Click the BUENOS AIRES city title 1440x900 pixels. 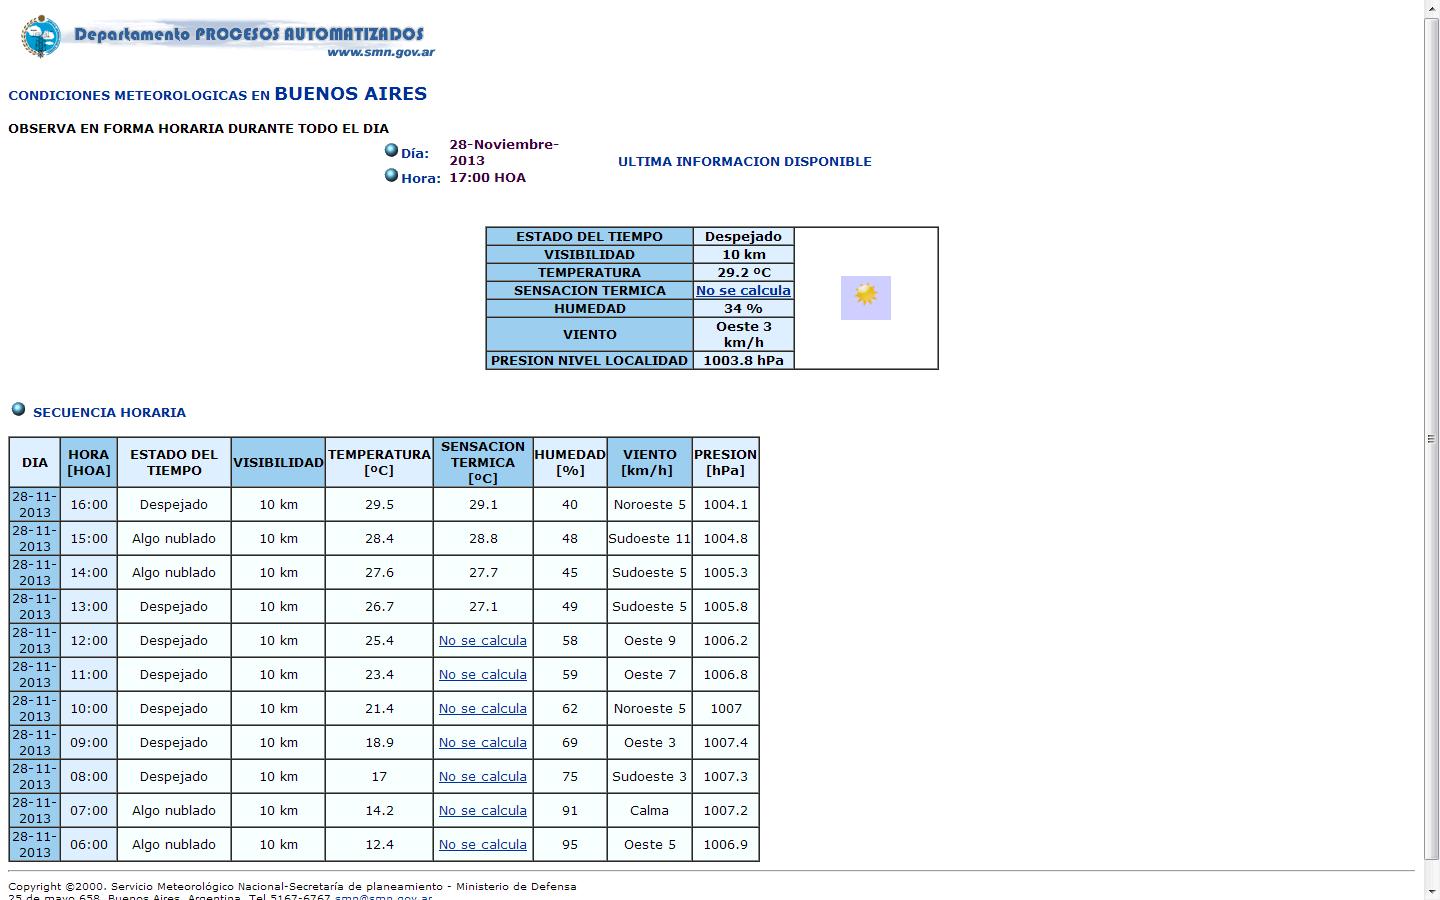(x=351, y=93)
